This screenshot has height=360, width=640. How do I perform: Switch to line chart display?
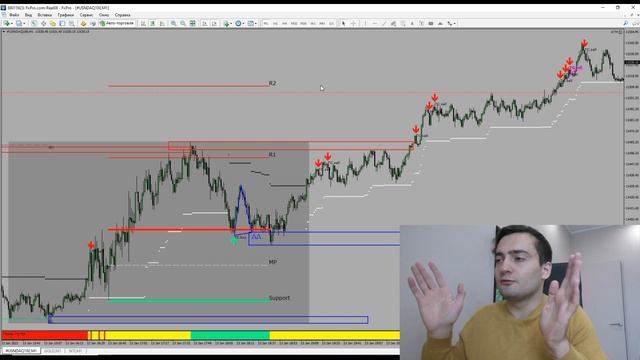pos(162,24)
